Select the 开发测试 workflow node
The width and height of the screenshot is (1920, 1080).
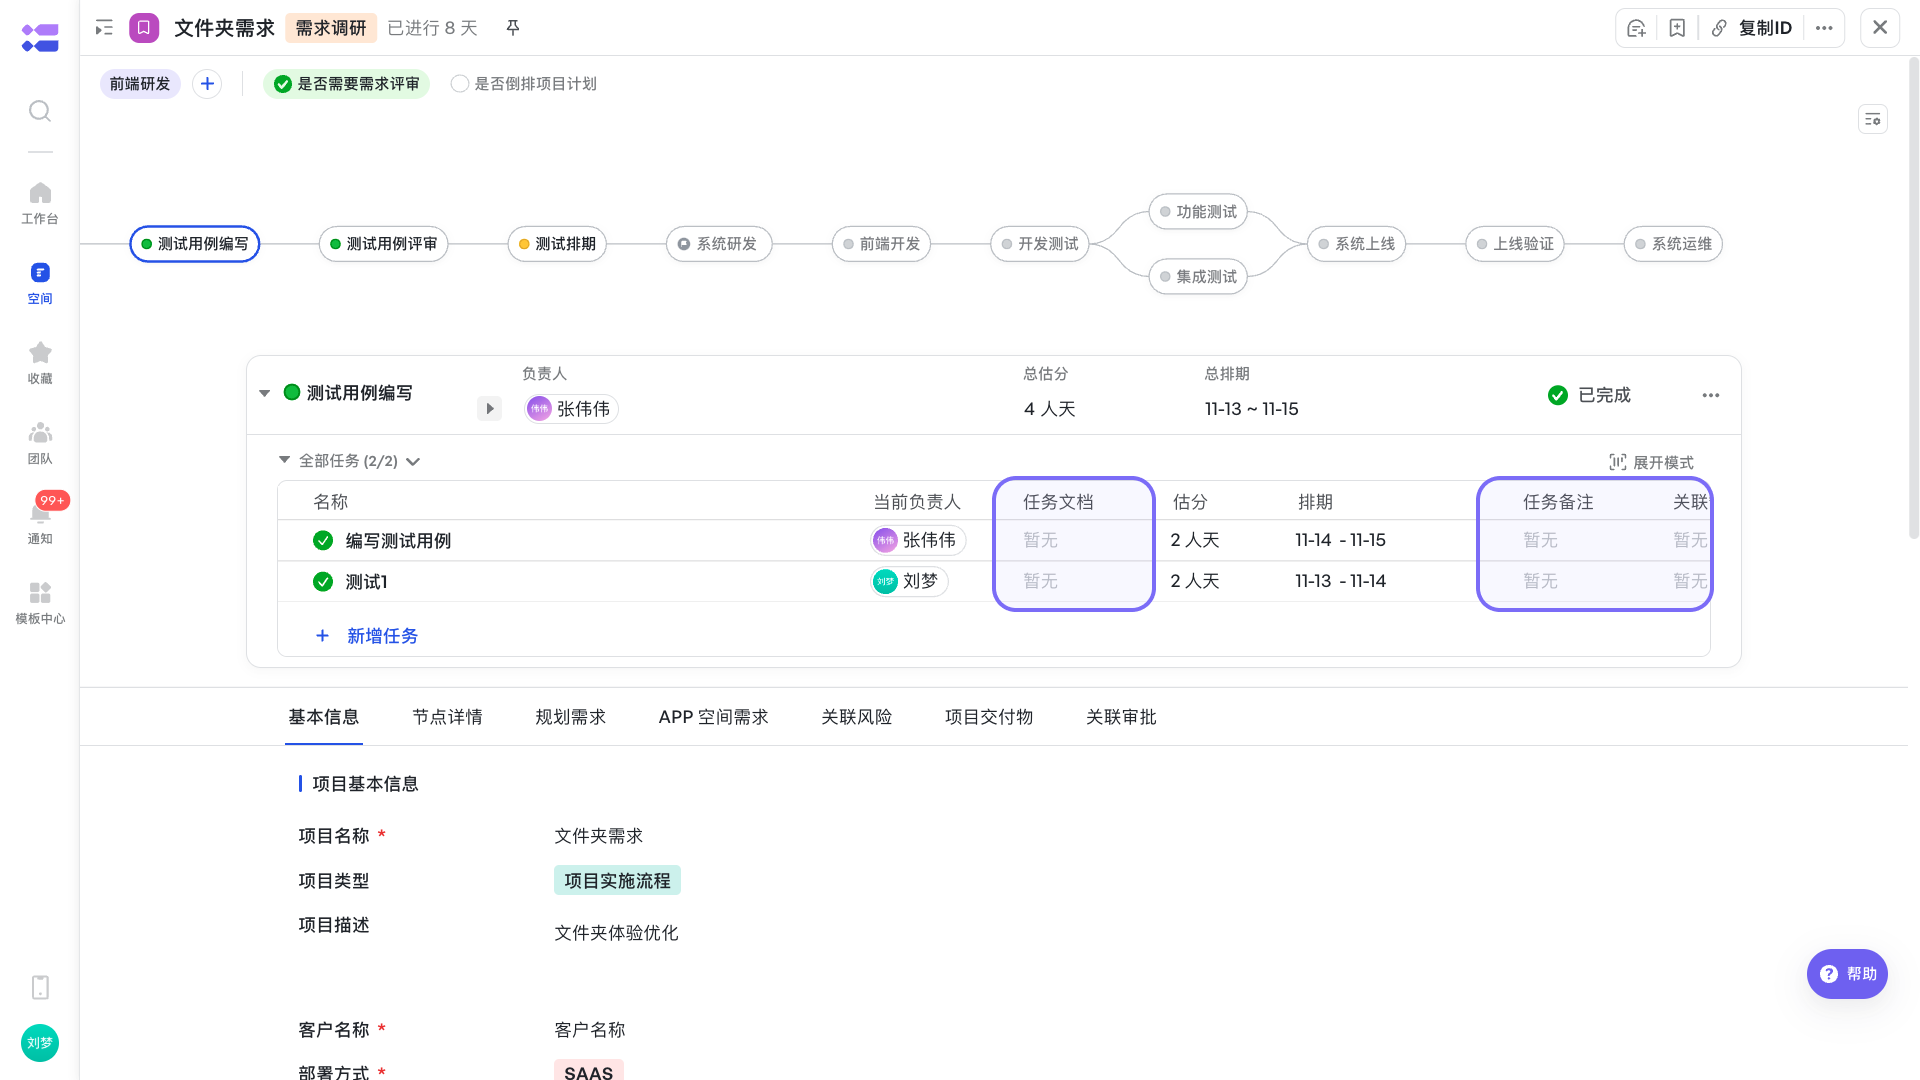1040,244
